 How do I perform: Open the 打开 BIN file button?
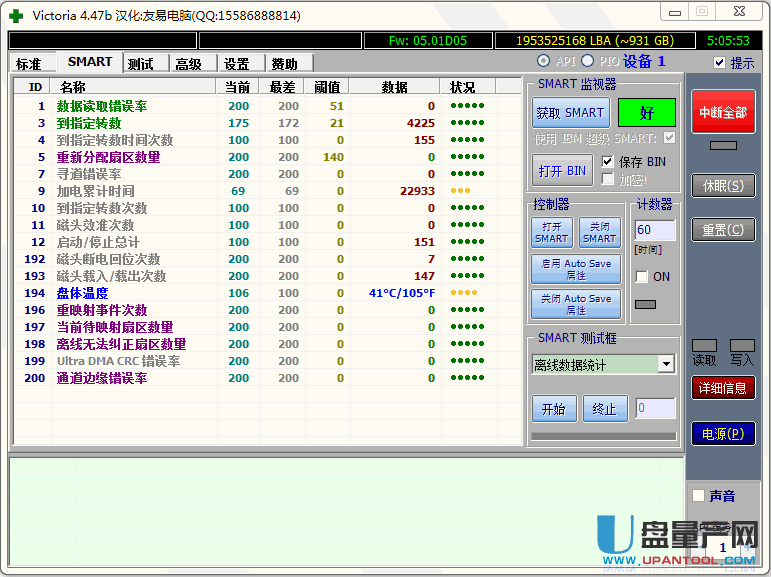tap(562, 170)
